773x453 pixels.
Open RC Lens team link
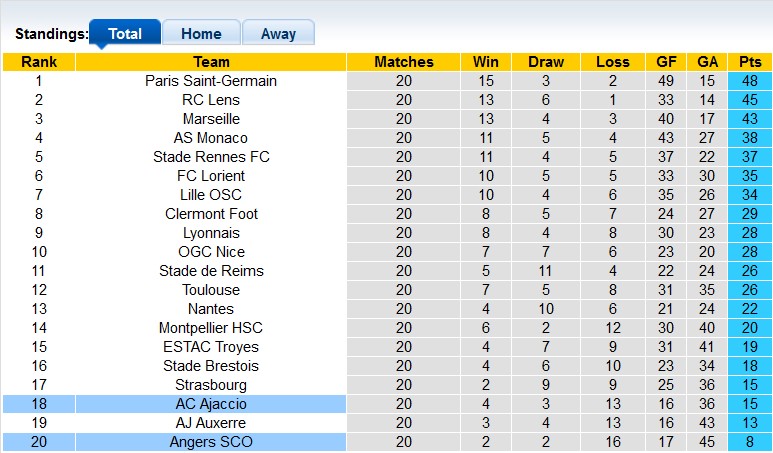[211, 100]
